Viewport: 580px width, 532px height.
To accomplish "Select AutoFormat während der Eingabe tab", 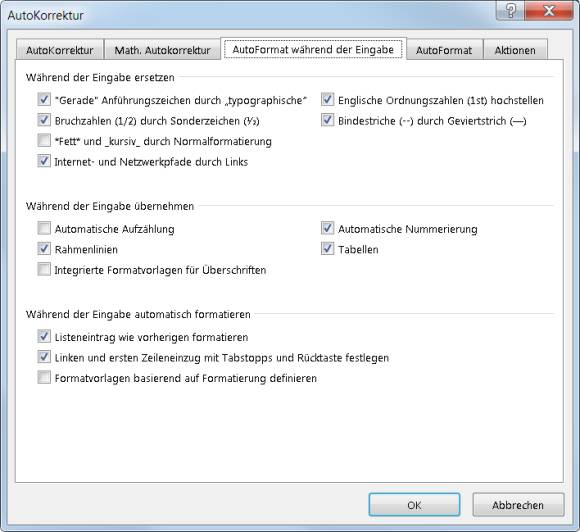I will tap(313, 49).
